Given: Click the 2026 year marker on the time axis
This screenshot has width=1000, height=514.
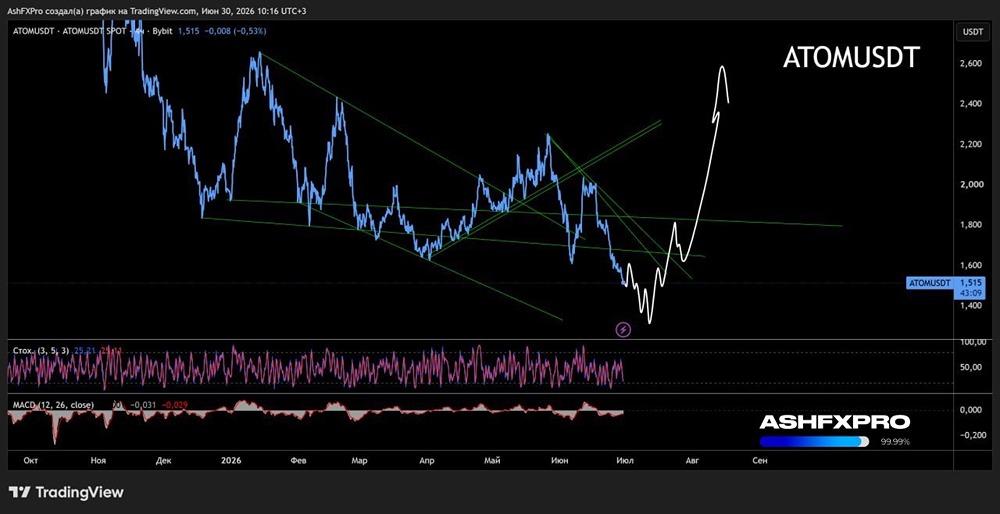Looking at the screenshot, I should pyautogui.click(x=231, y=460).
